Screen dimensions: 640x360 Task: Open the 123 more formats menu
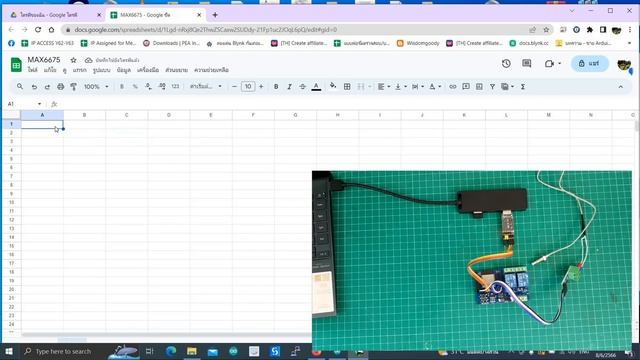click(175, 87)
